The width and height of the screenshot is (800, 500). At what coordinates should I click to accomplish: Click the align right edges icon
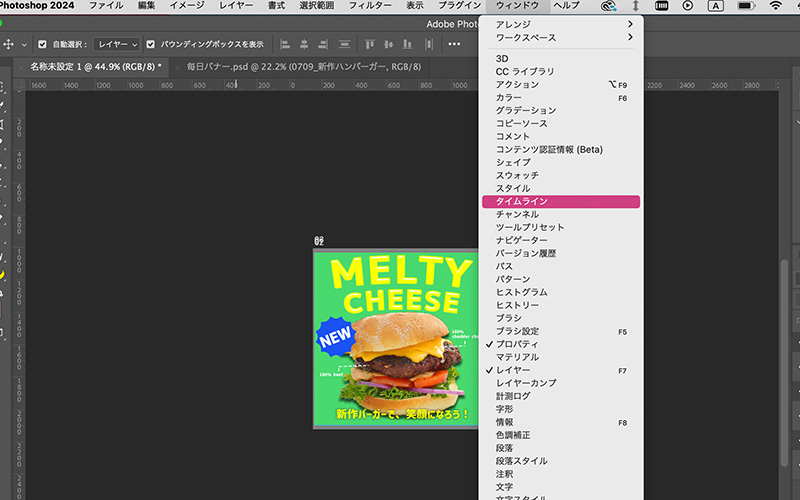[324, 44]
